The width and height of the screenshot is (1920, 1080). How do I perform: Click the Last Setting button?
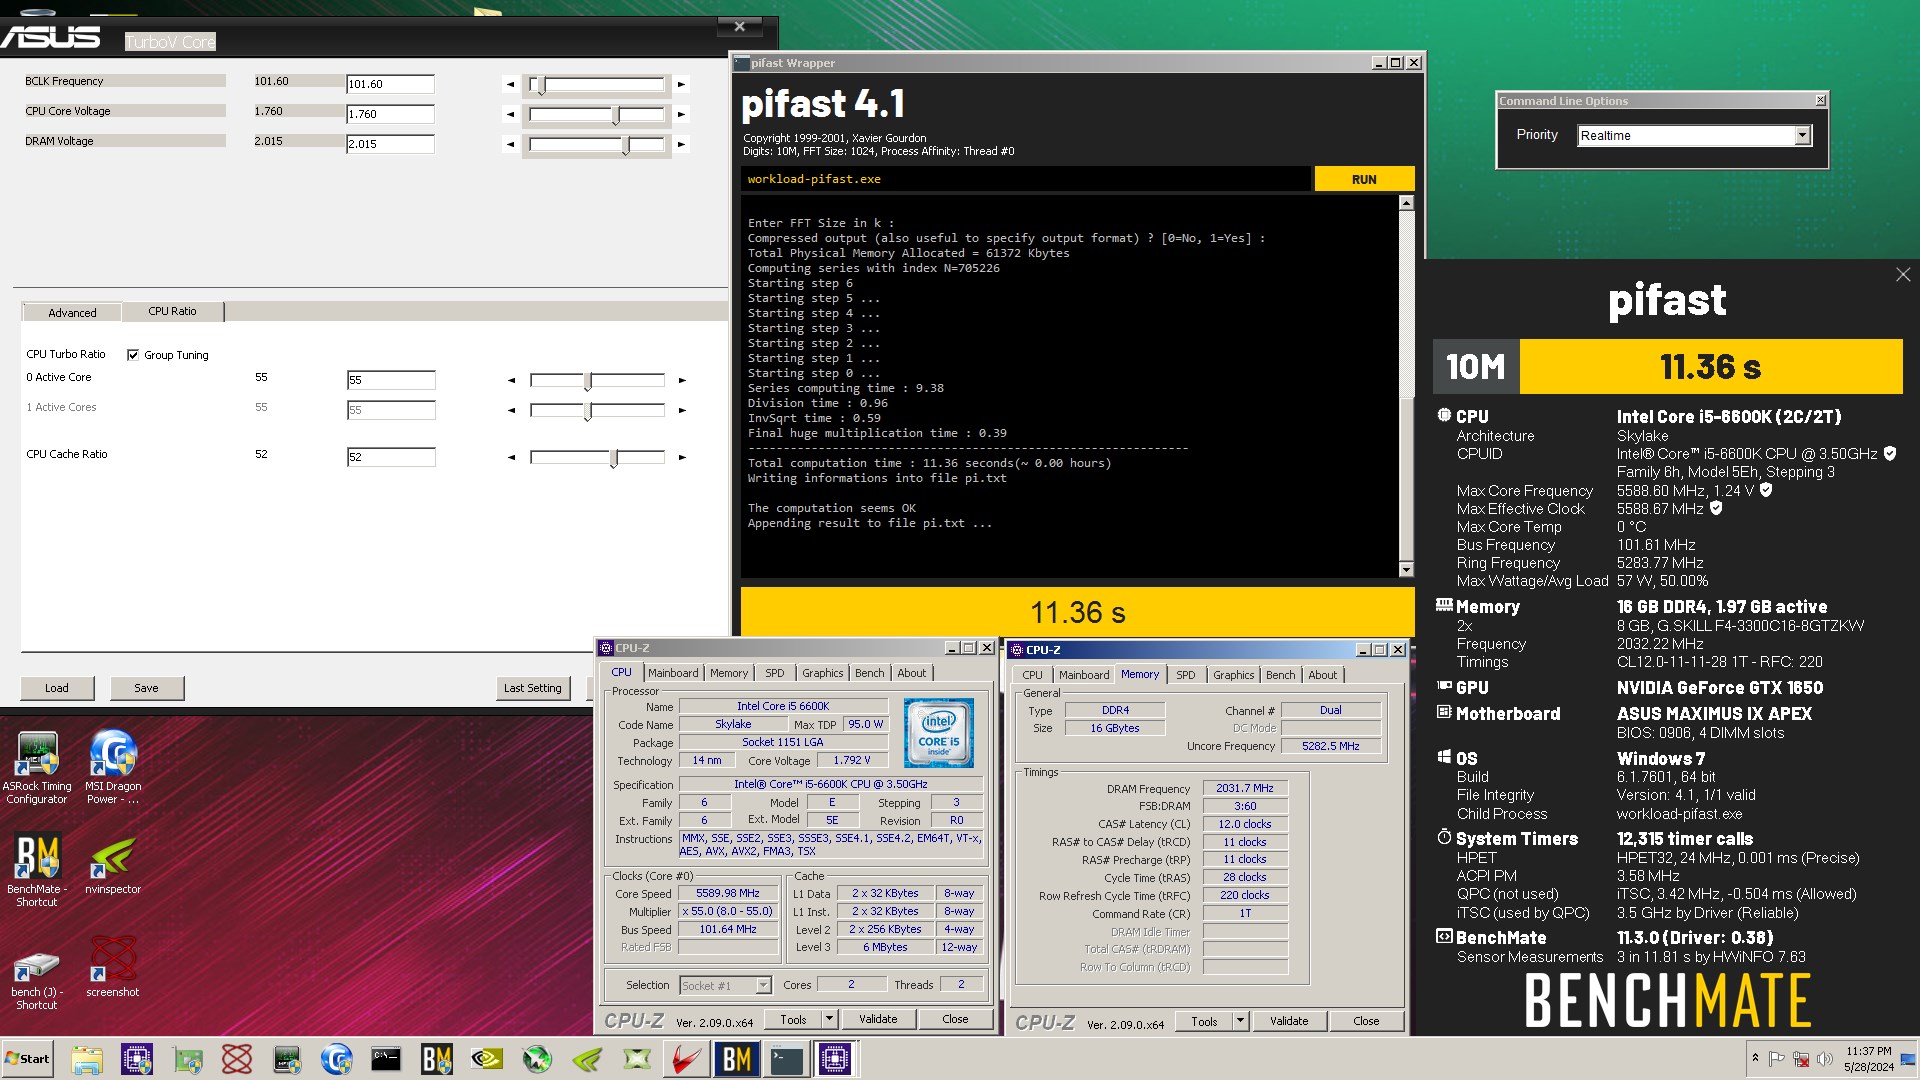[533, 688]
